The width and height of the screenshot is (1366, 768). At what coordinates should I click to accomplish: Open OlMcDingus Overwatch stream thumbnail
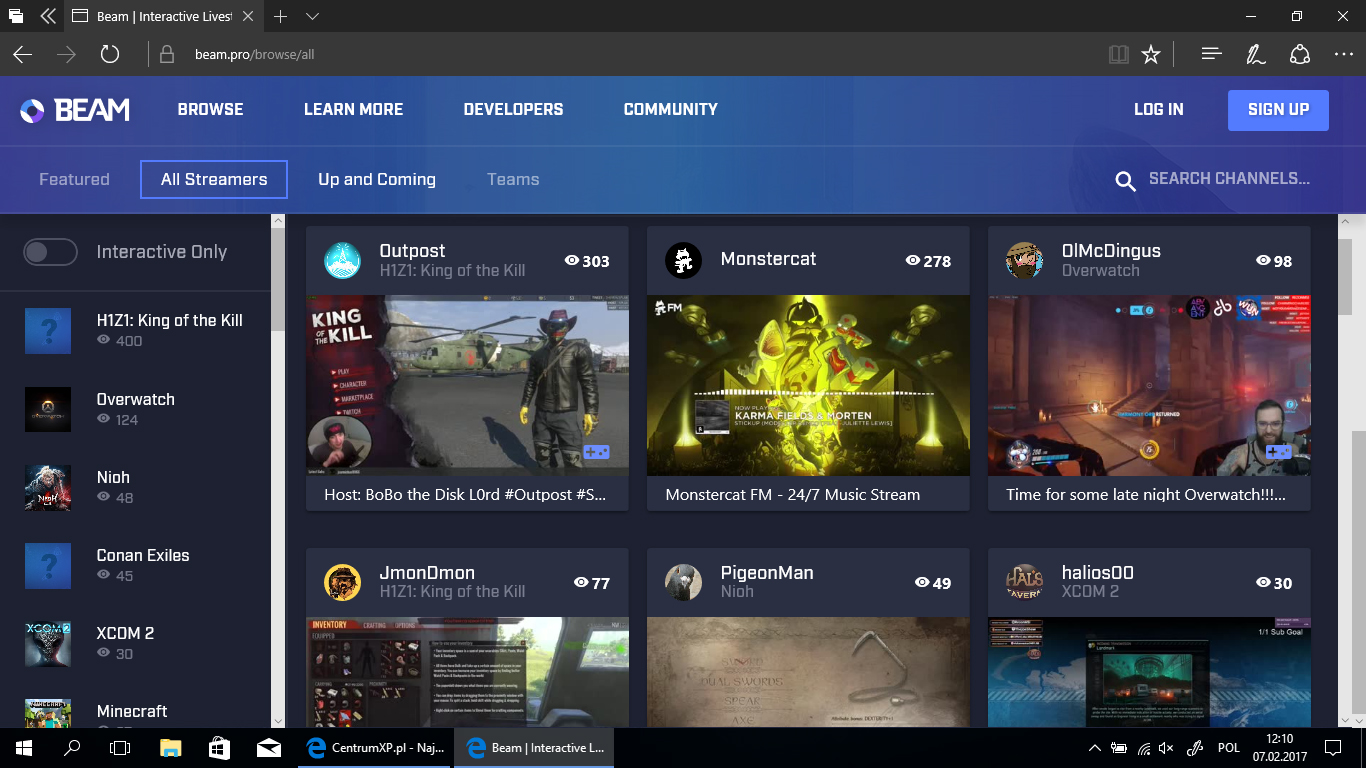[x=1149, y=385]
